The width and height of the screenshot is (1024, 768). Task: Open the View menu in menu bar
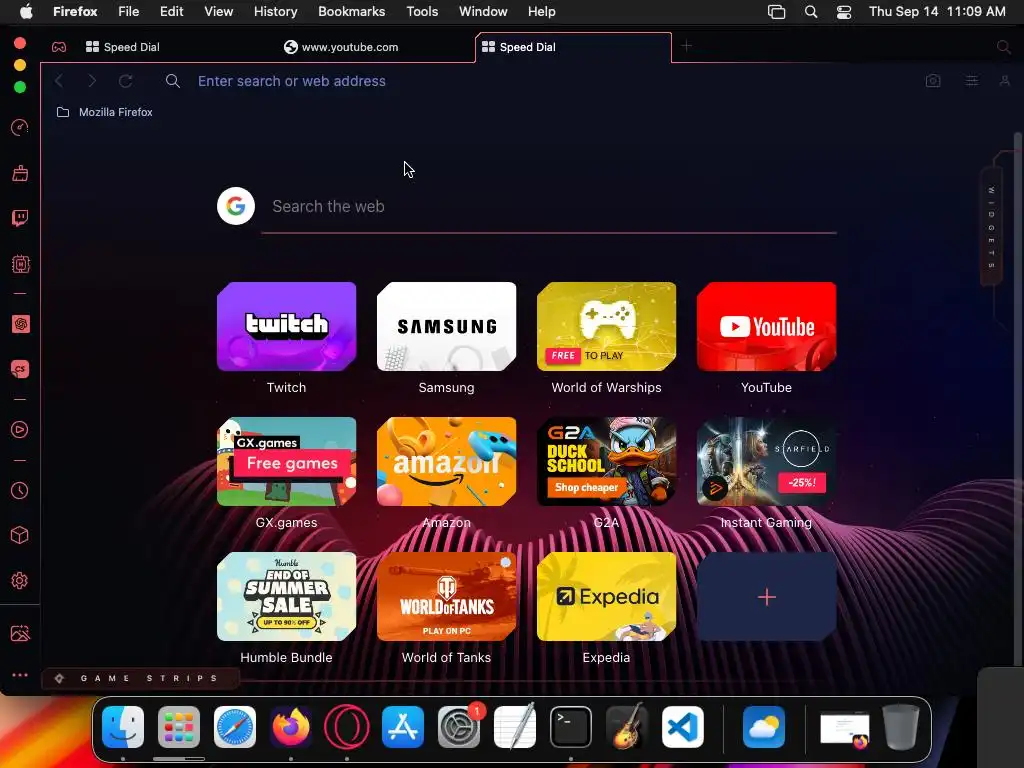click(218, 12)
